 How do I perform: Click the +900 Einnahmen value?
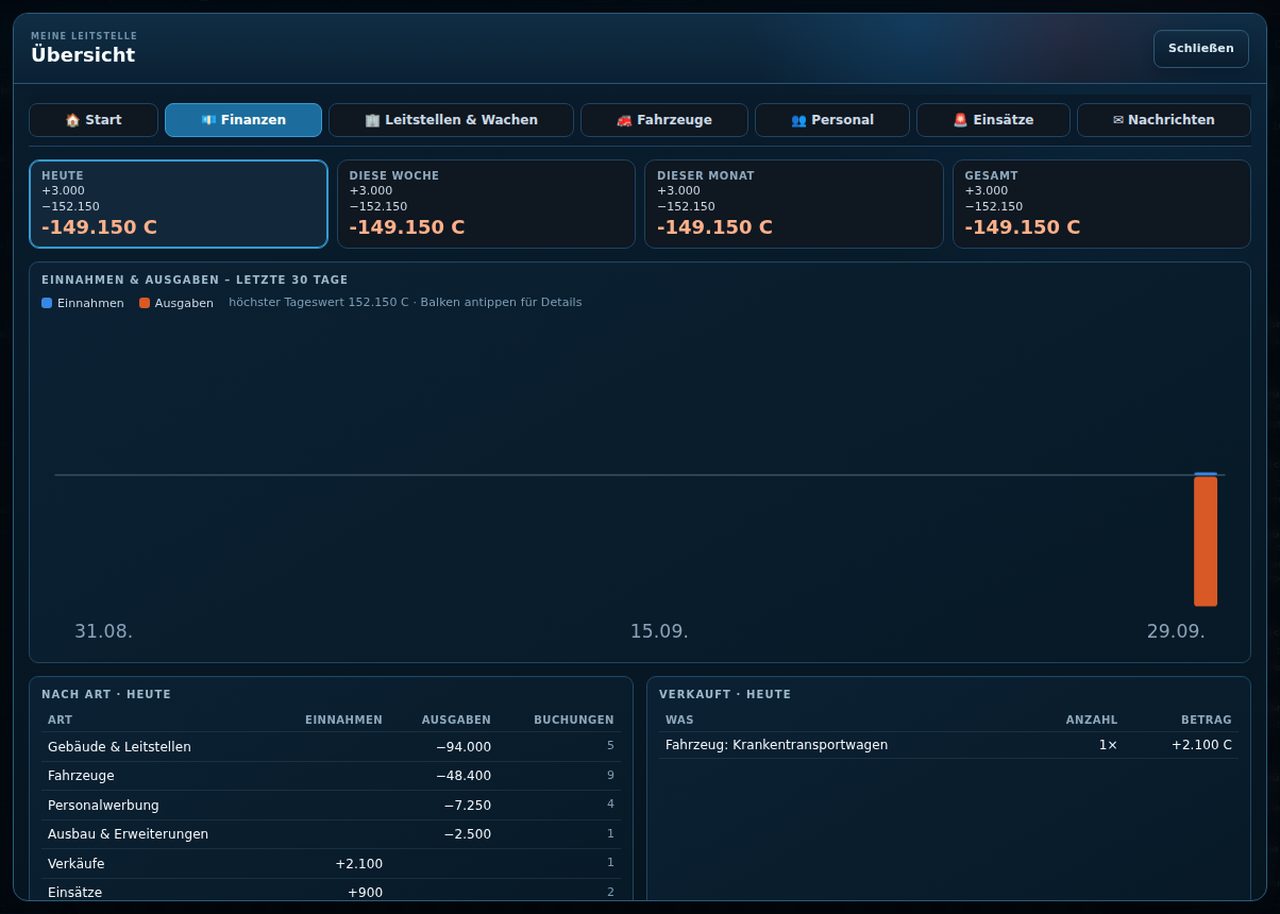[x=365, y=893]
